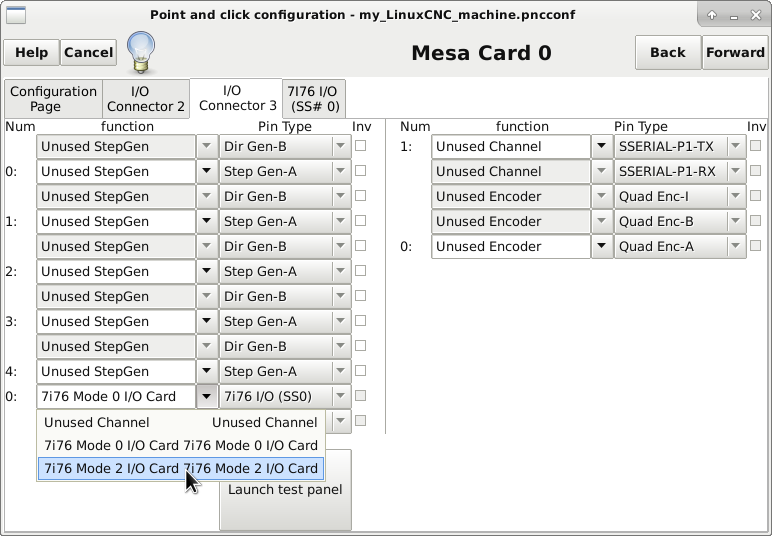Expand the Unused Channel dropdown on SSERIAL-P1-TX row
Image resolution: width=772 pixels, height=536 pixels.
click(x=601, y=146)
